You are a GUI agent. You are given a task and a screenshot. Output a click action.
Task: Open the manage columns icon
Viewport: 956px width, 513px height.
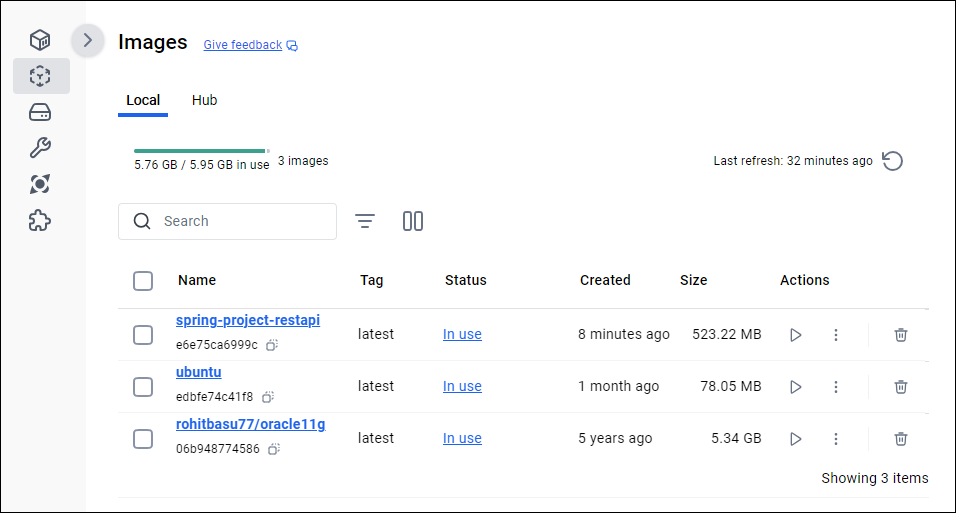click(413, 221)
